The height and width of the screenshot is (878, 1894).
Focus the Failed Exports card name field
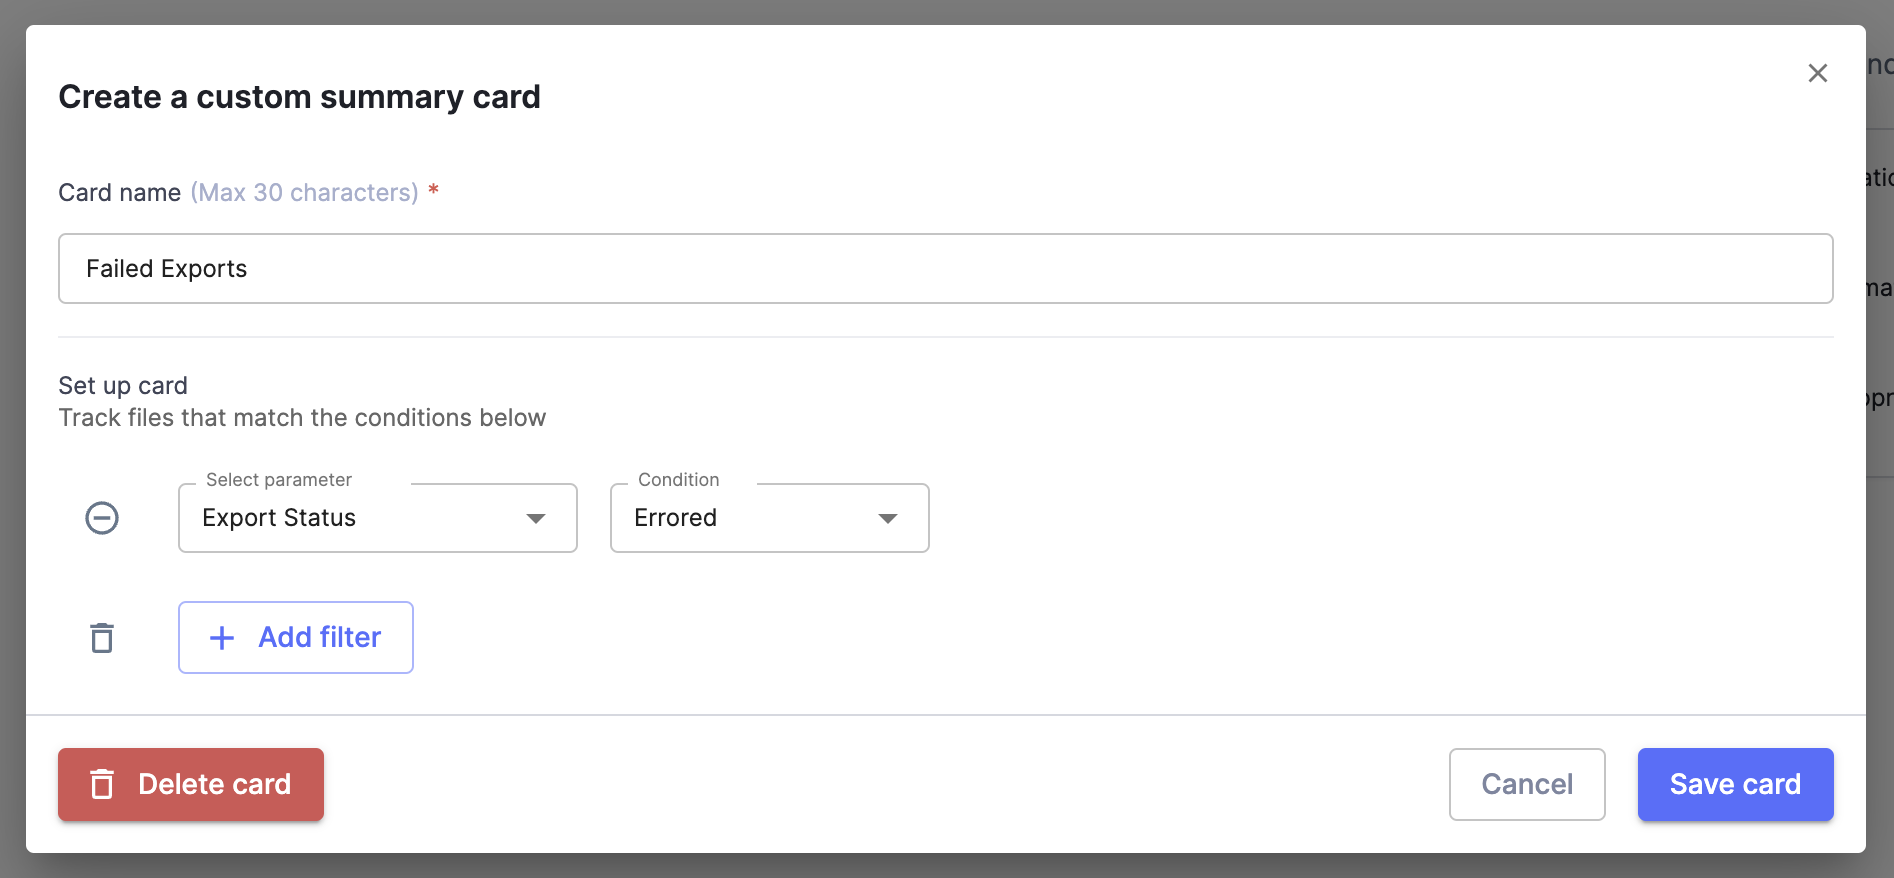pyautogui.click(x=946, y=269)
